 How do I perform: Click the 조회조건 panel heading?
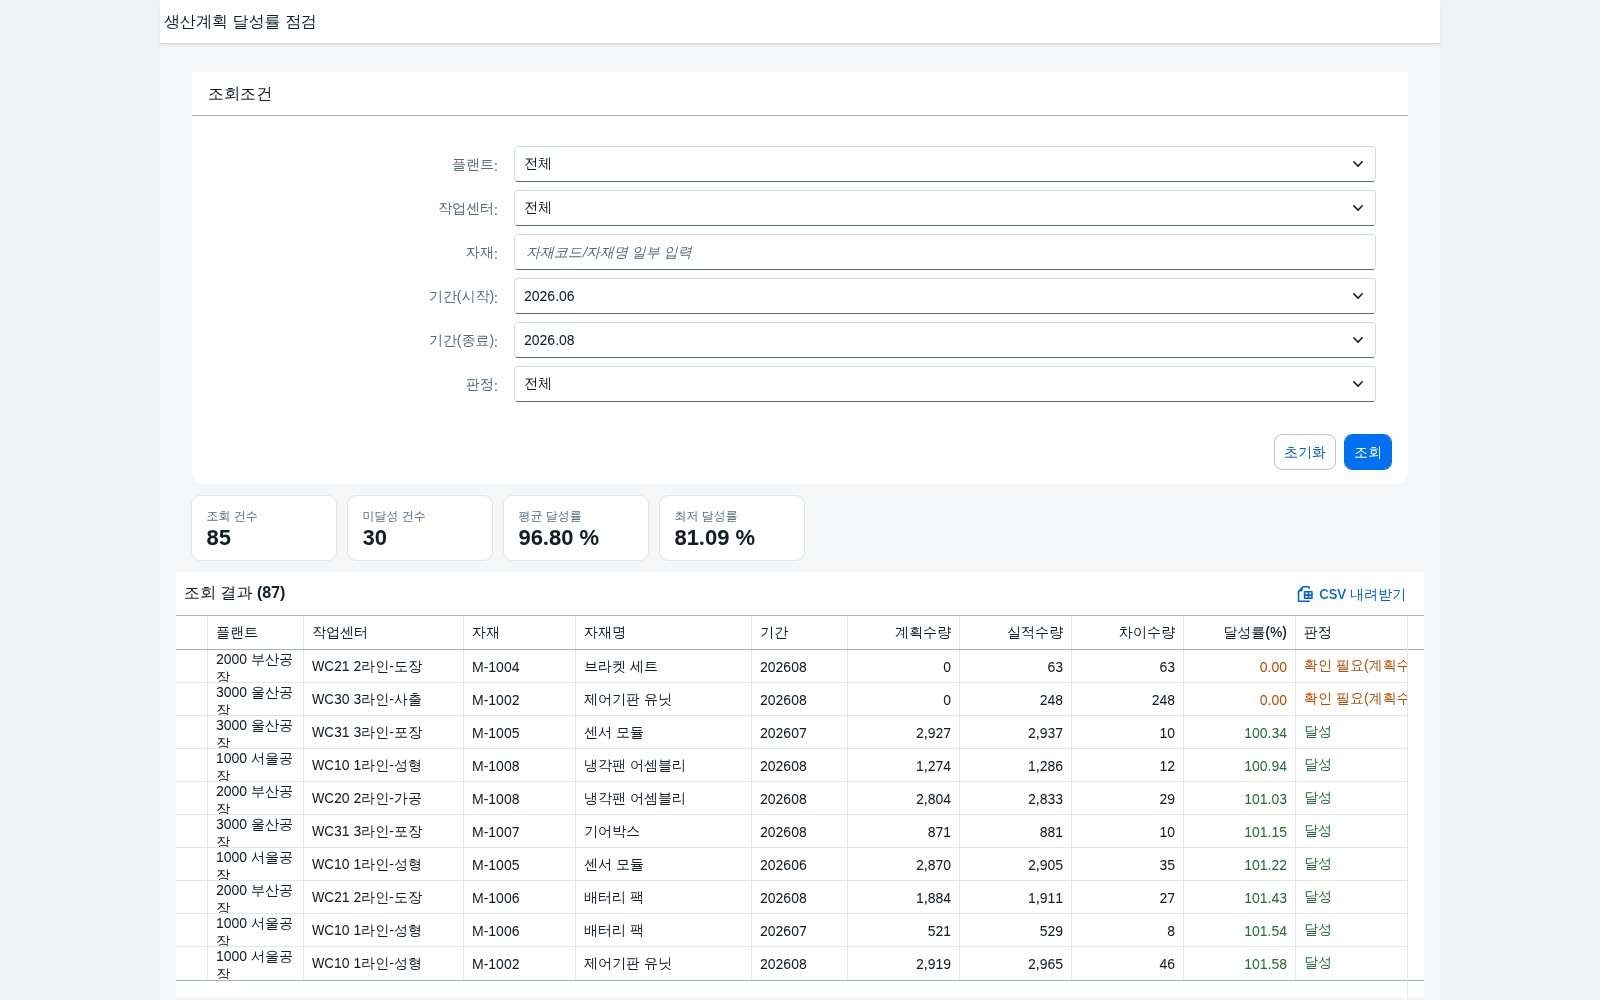(240, 94)
